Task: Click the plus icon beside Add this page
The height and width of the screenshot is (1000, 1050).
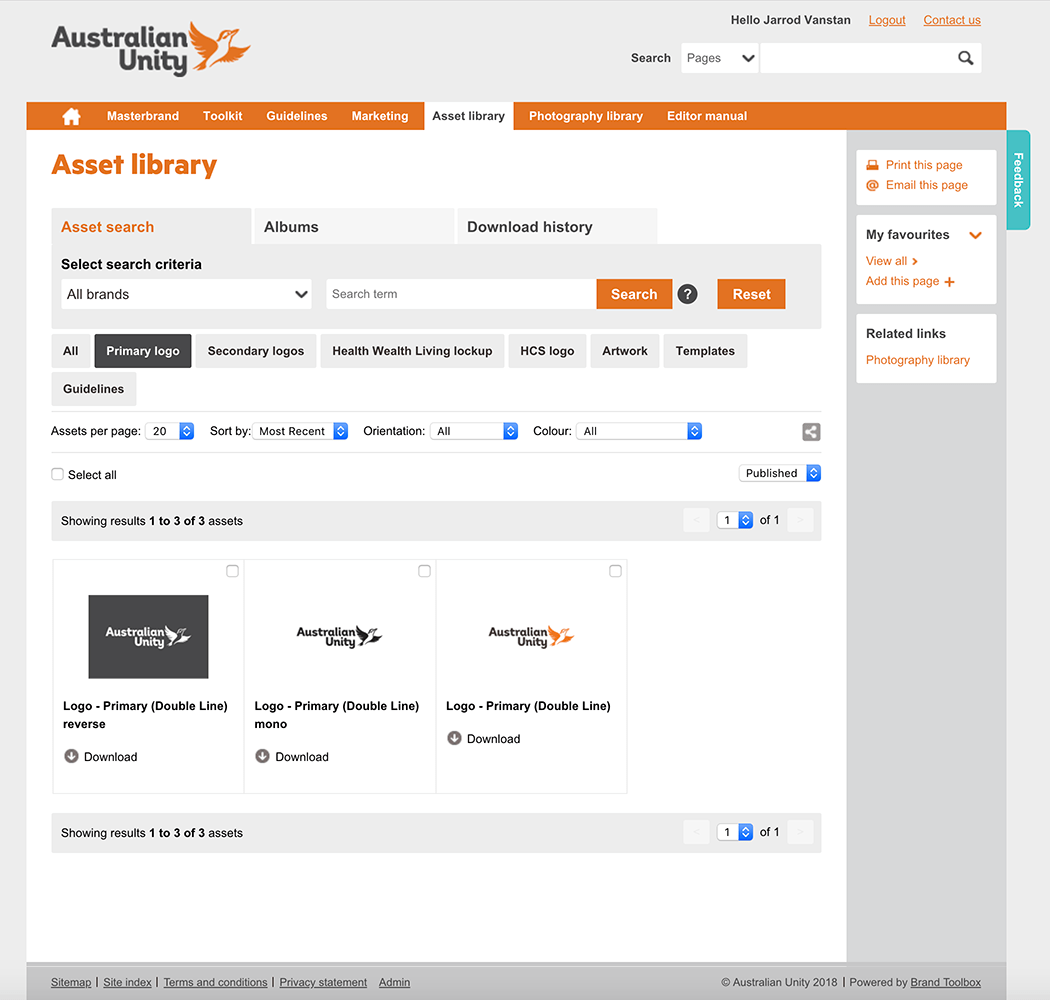Action: pos(949,282)
